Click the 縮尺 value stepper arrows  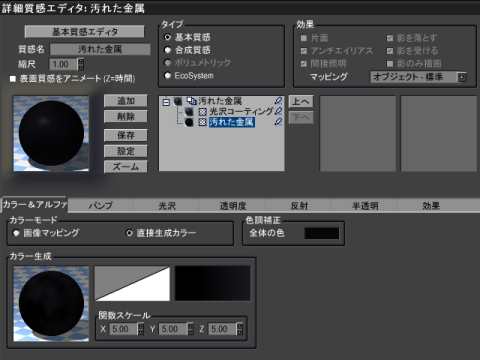(x=80, y=64)
